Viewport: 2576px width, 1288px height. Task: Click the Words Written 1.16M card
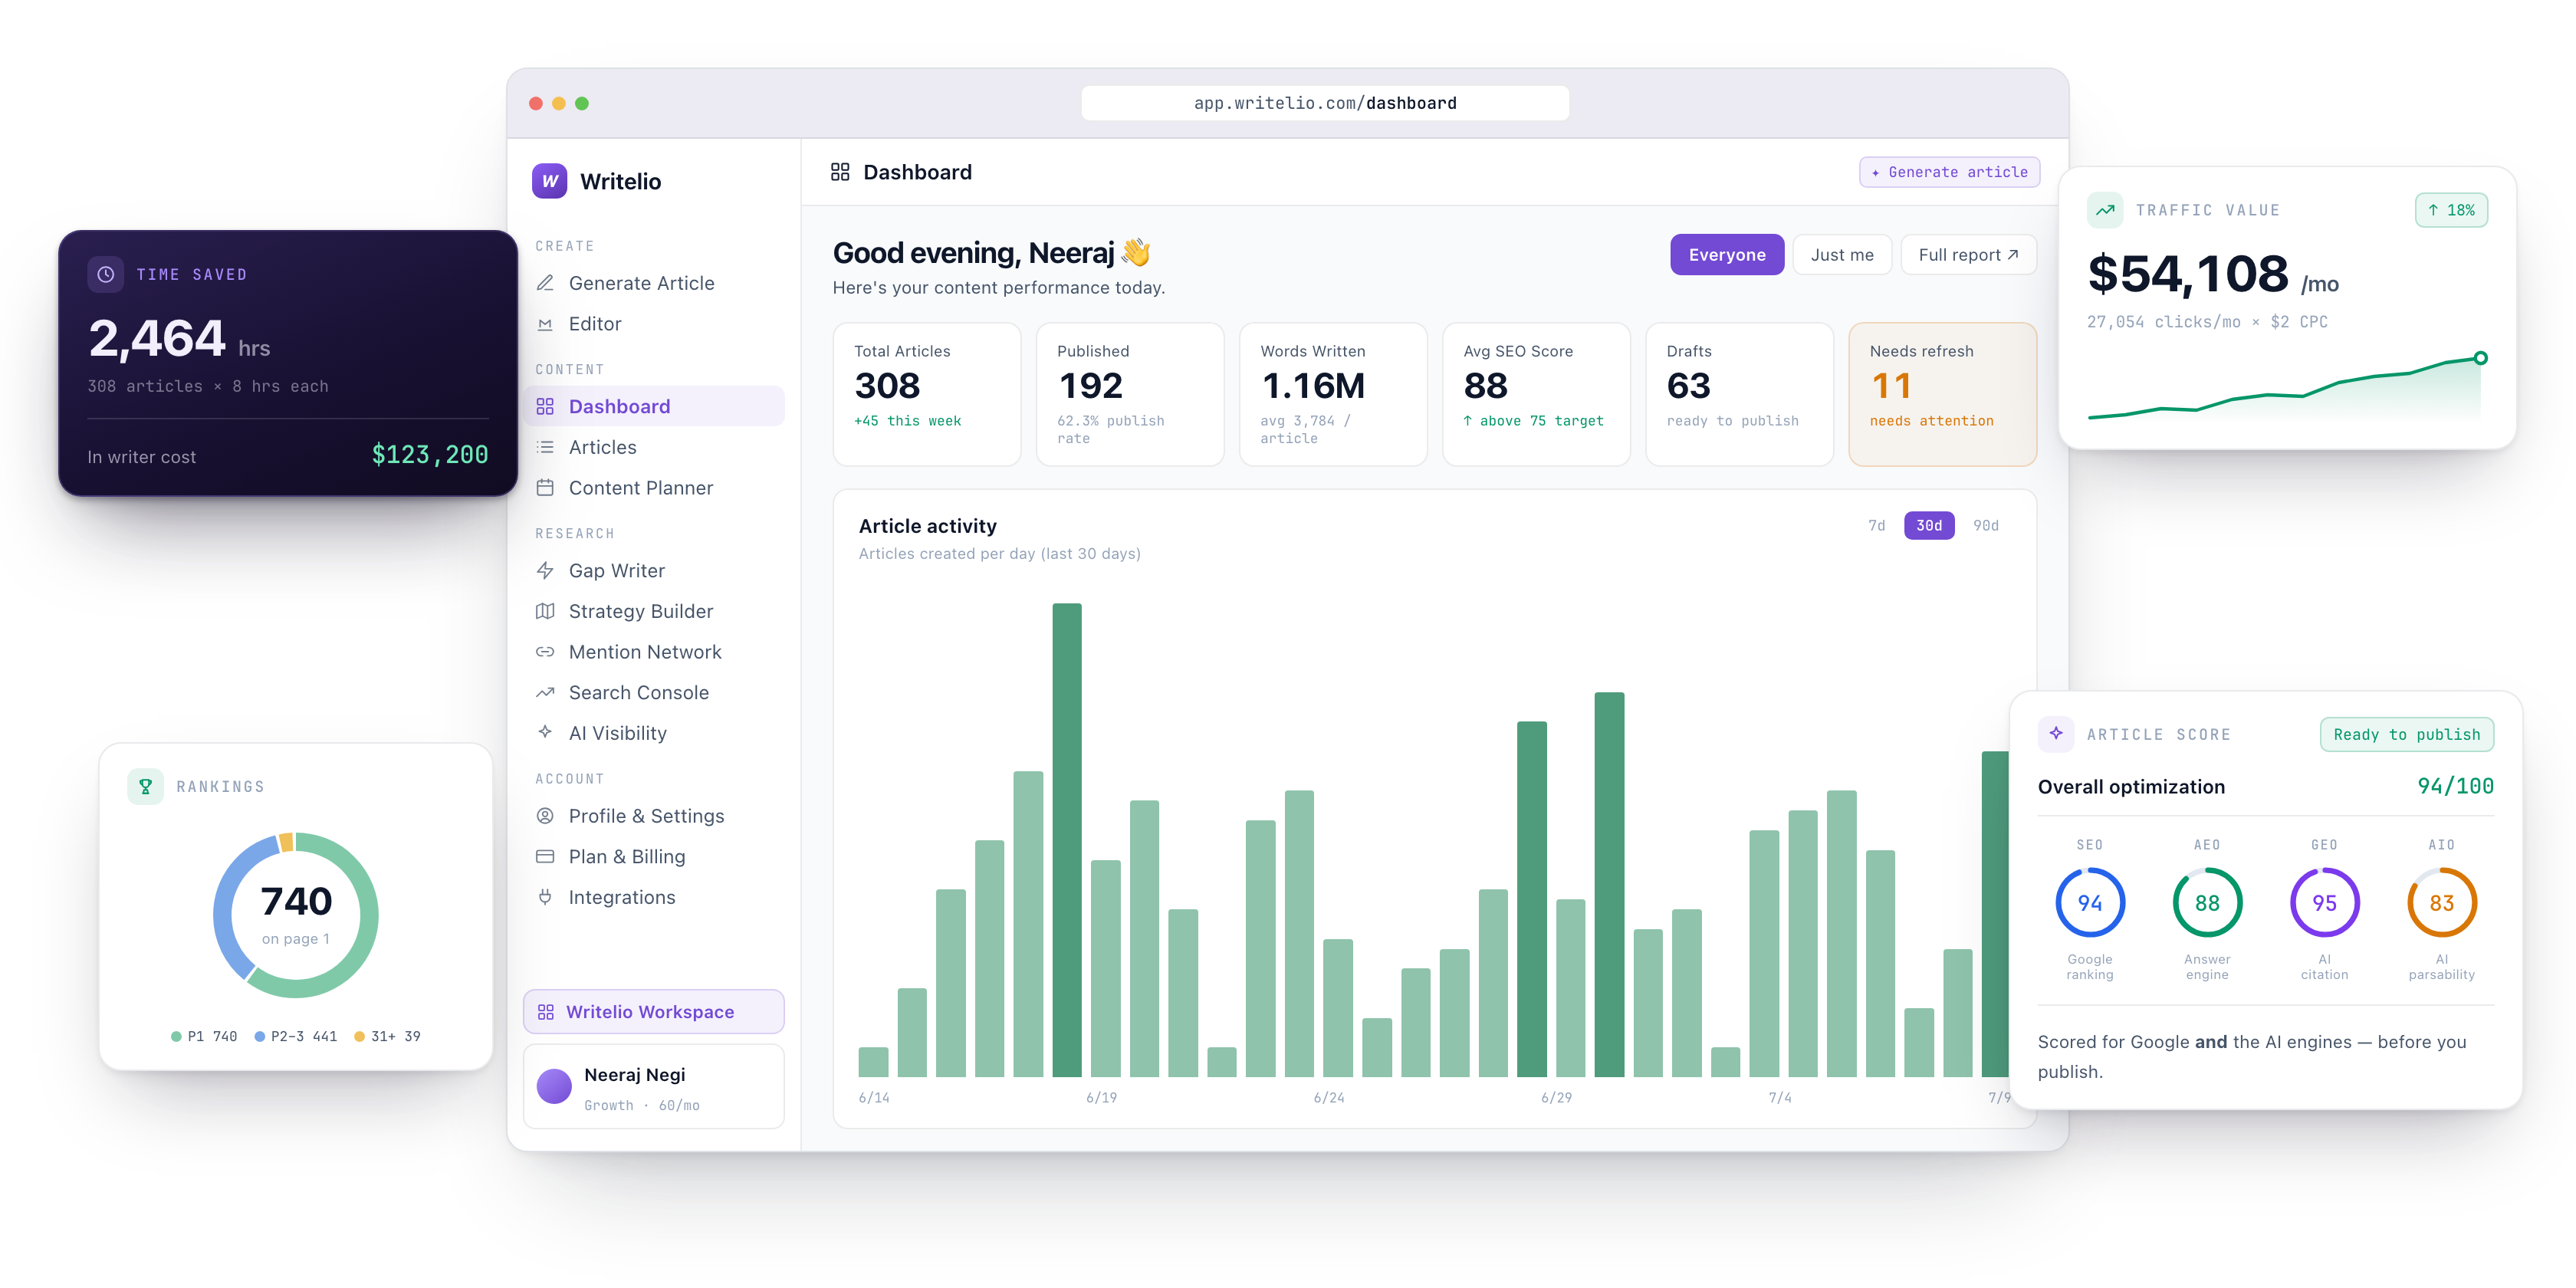1333,394
